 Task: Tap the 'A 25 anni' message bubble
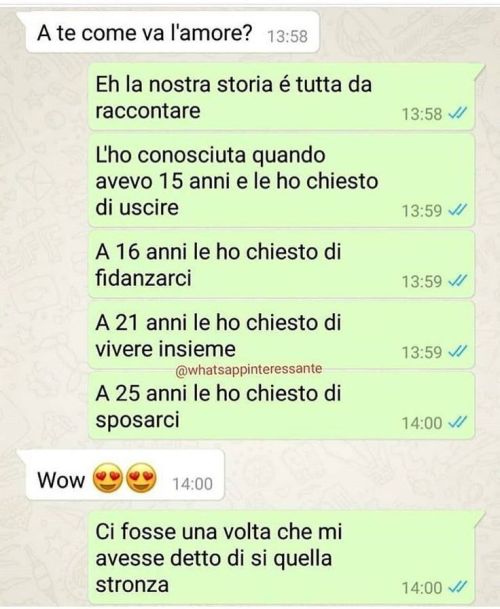pyautogui.click(x=282, y=406)
